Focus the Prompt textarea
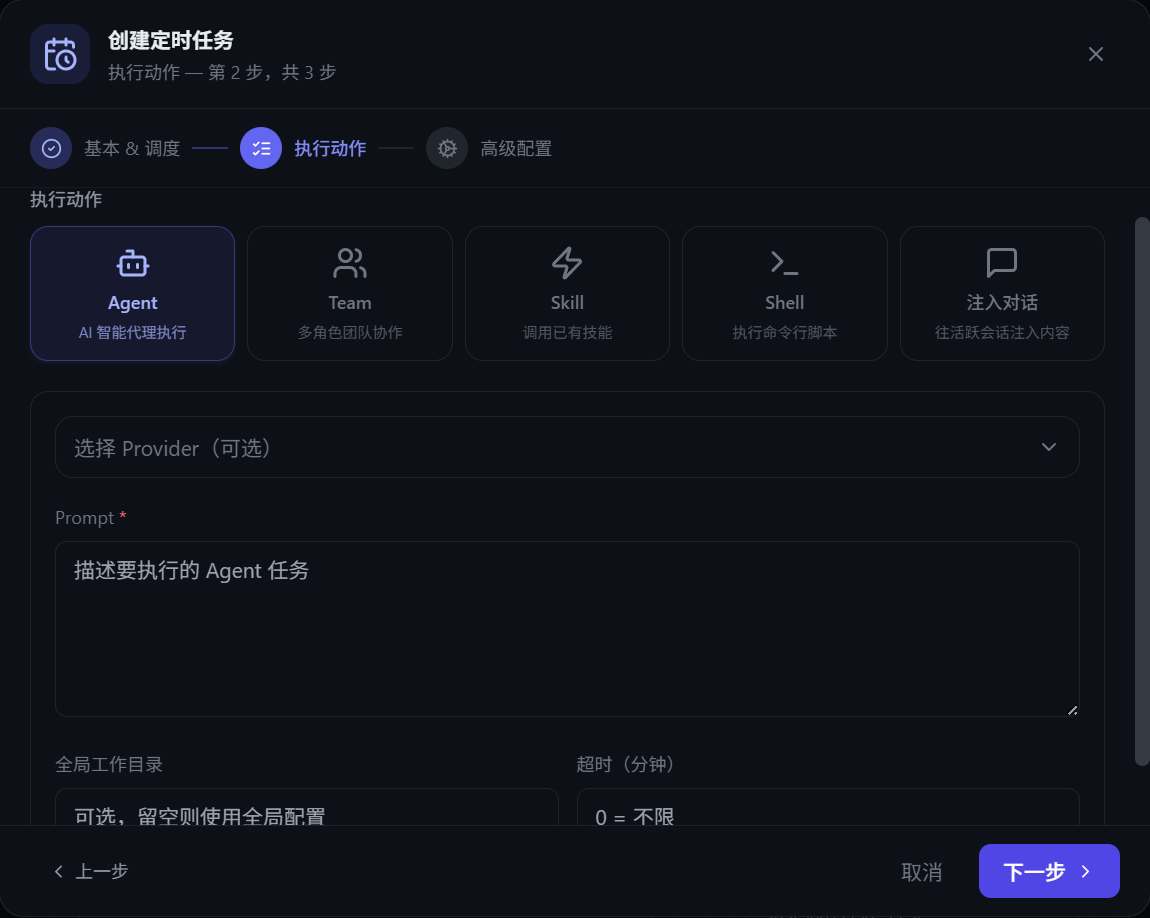Image resolution: width=1150 pixels, height=918 pixels. click(x=567, y=629)
